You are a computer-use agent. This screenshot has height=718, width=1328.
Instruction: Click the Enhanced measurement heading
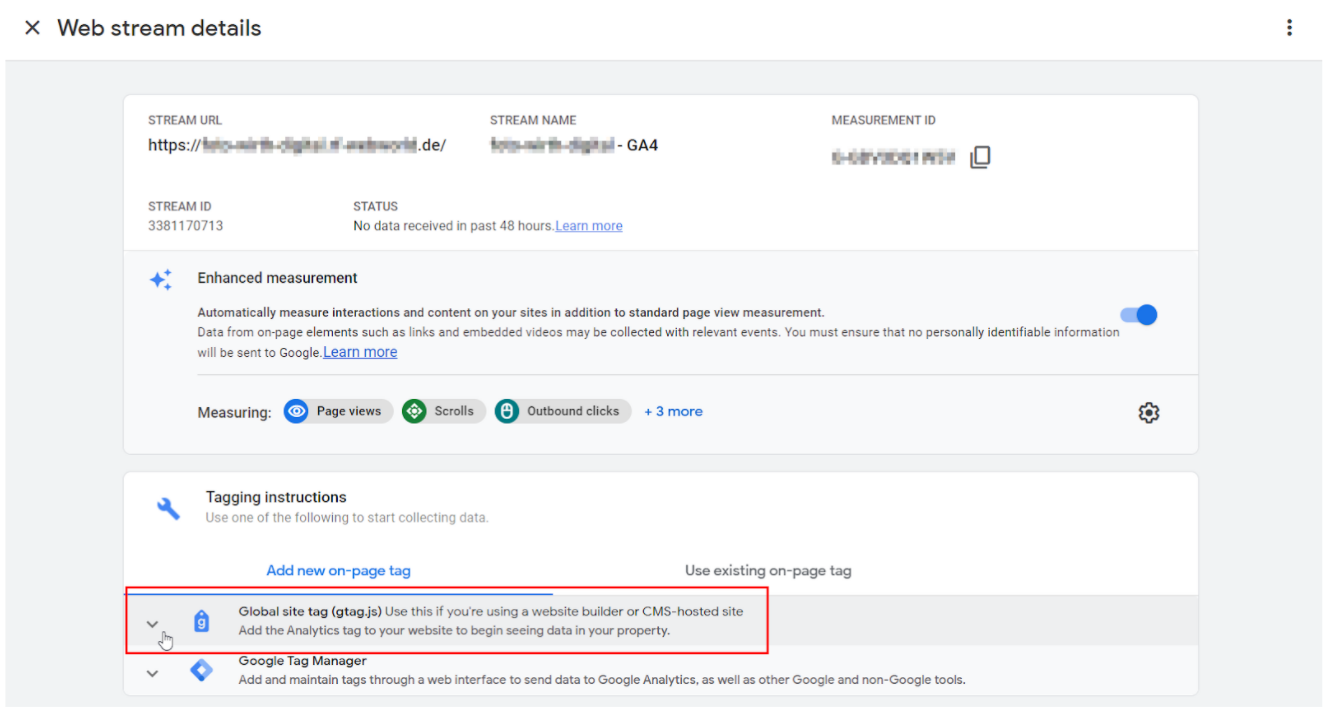tap(277, 278)
